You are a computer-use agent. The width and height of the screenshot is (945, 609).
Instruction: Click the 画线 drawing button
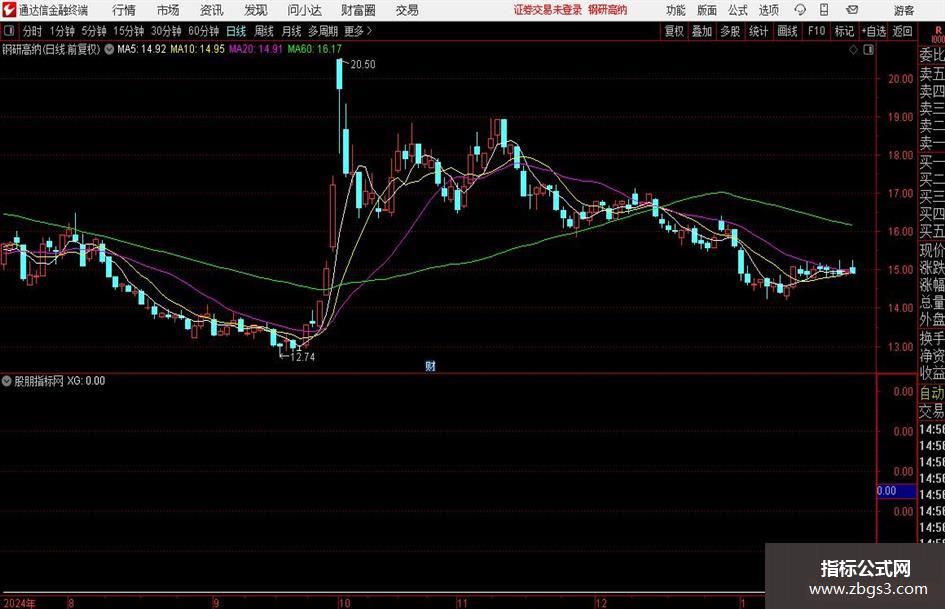787,31
